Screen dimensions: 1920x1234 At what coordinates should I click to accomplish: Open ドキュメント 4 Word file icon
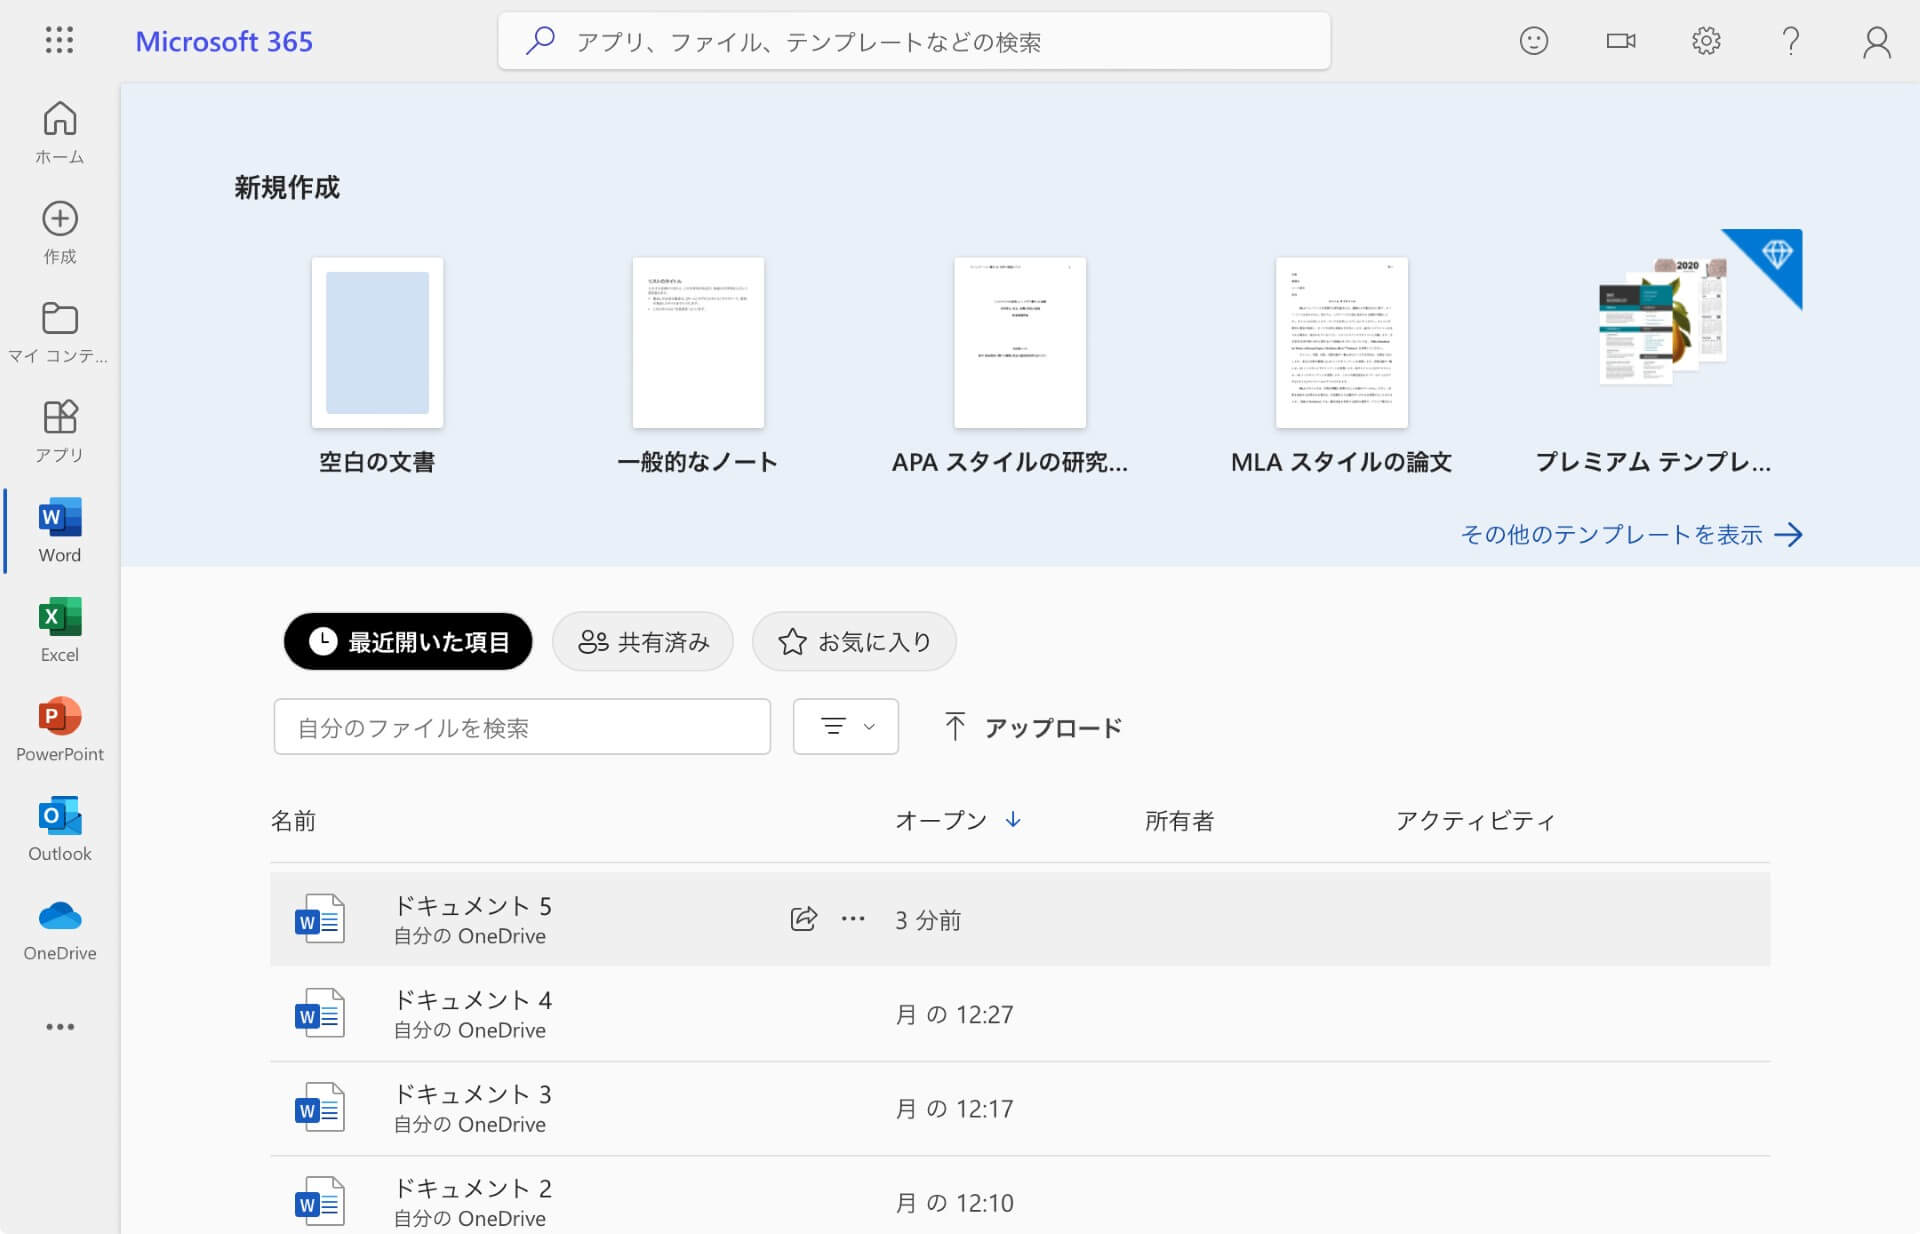point(320,1014)
